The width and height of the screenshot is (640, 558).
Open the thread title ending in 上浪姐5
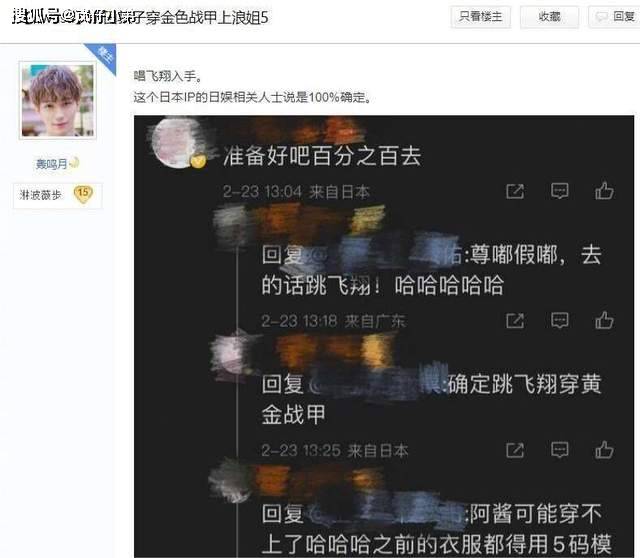click(x=140, y=18)
